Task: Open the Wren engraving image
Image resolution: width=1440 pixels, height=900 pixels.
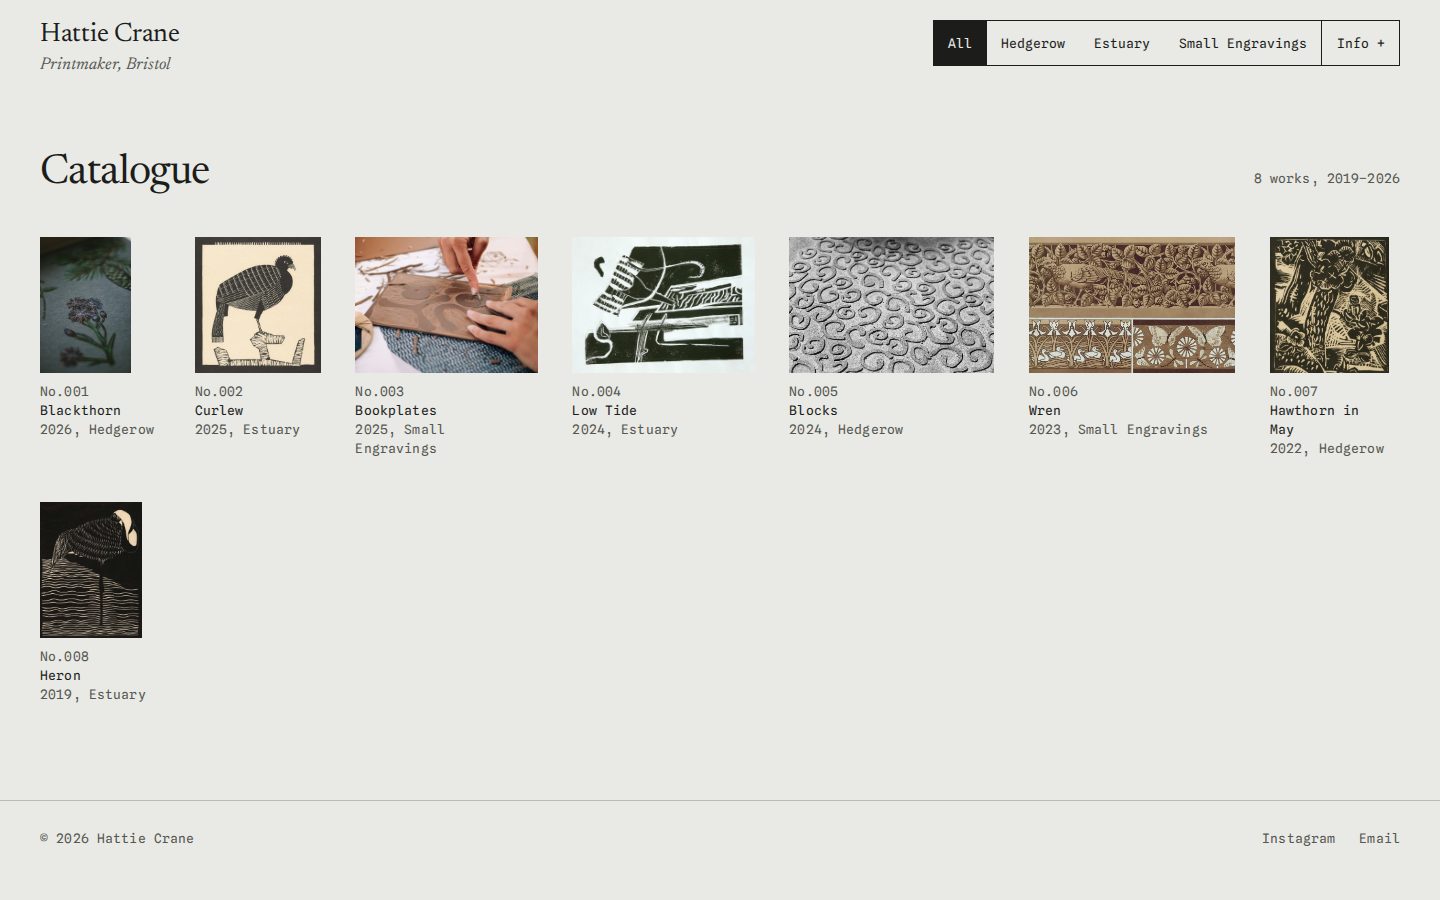Action: click(x=1132, y=305)
